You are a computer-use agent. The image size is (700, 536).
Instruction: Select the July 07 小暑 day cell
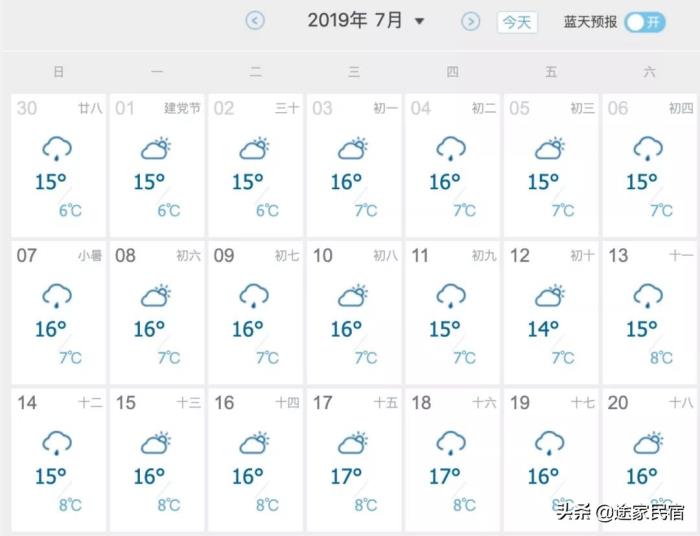[58, 310]
